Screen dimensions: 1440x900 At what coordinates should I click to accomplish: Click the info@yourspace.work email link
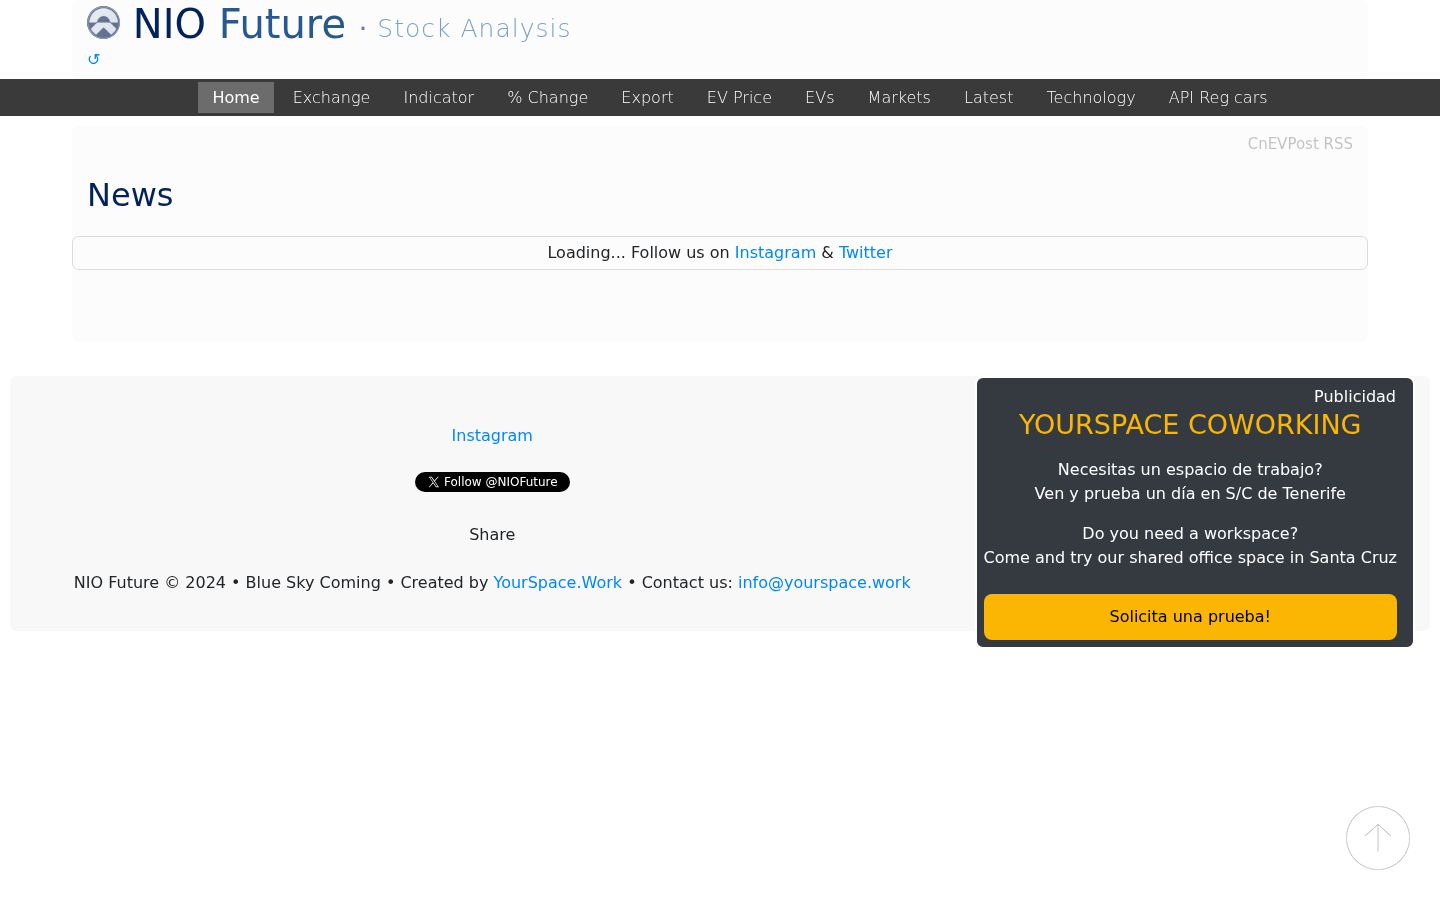[824, 583]
